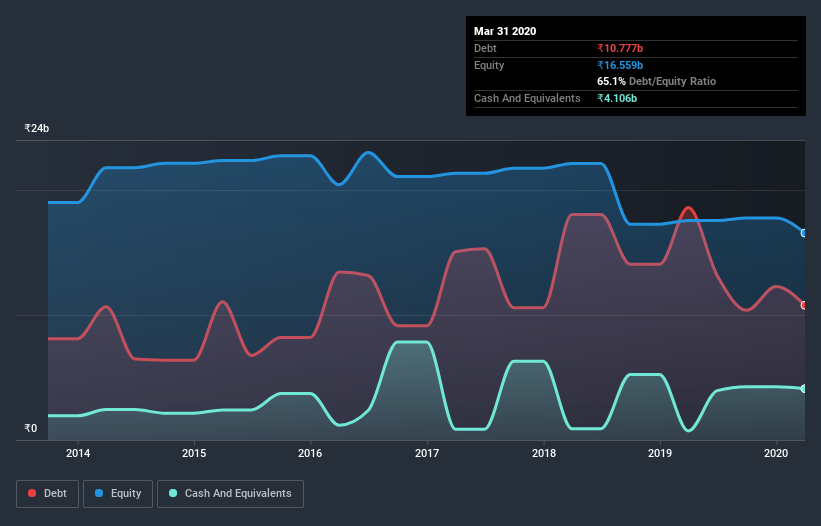Click the 2014 x-axis label
The width and height of the screenshot is (821, 526).
click(x=78, y=453)
